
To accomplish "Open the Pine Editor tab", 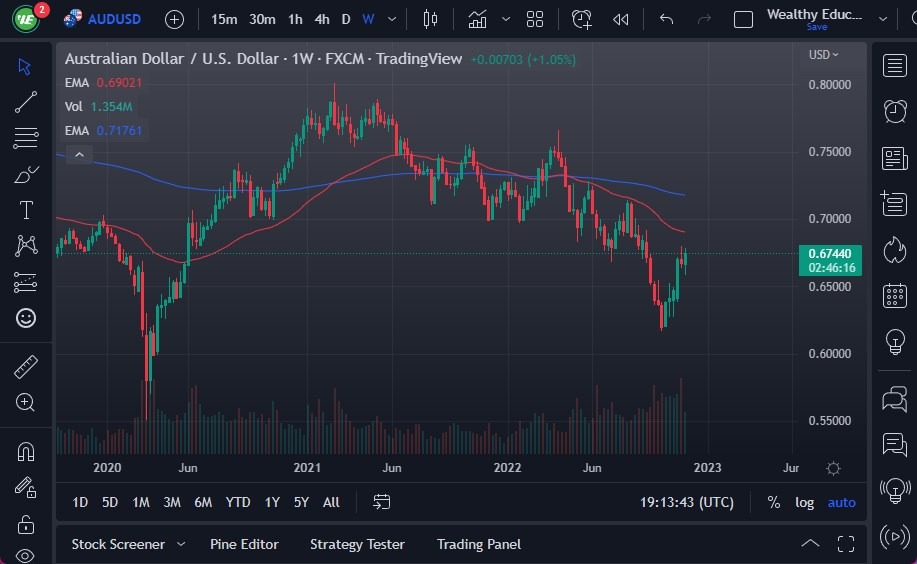I will click(244, 544).
